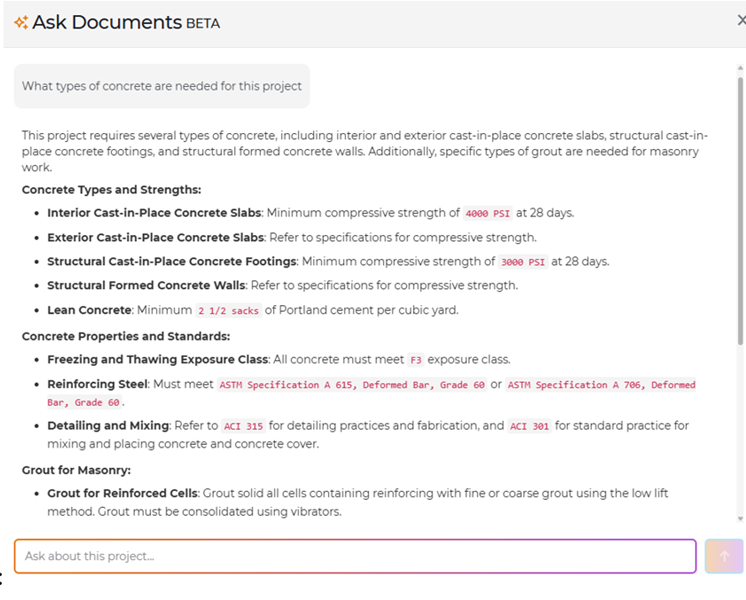746x600 pixels.
Task: Click the 'Concrete Types and Strengths:' heading
Action: pos(111,189)
